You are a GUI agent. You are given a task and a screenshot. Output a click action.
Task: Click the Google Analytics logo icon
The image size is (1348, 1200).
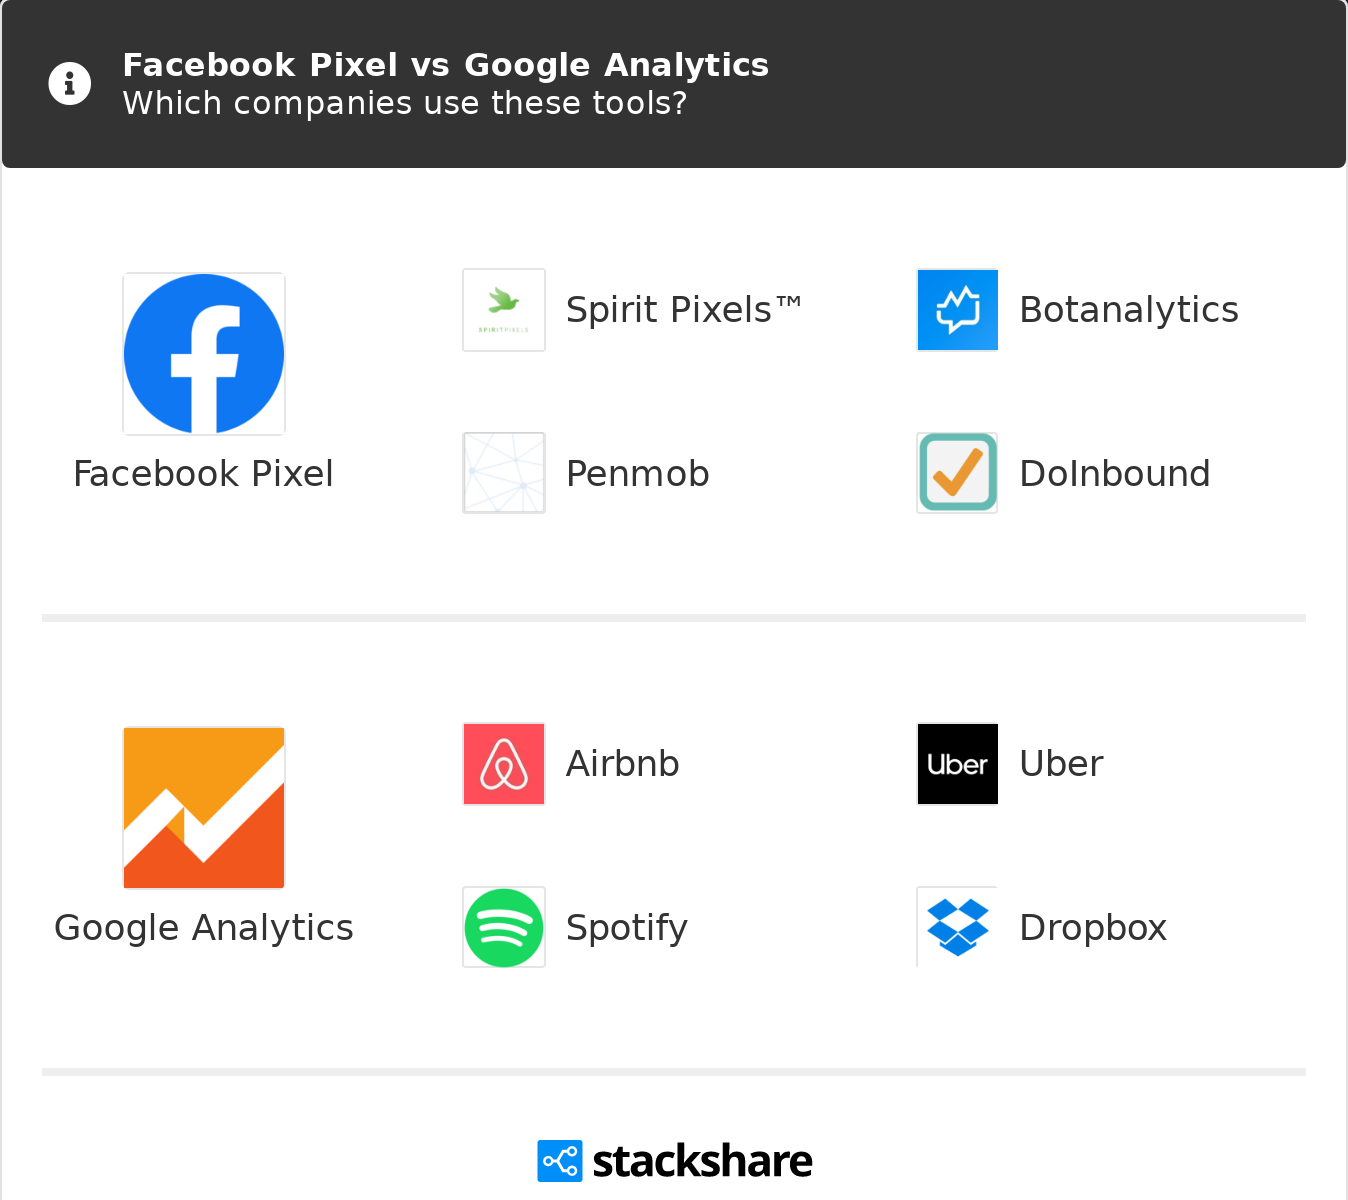tap(204, 808)
